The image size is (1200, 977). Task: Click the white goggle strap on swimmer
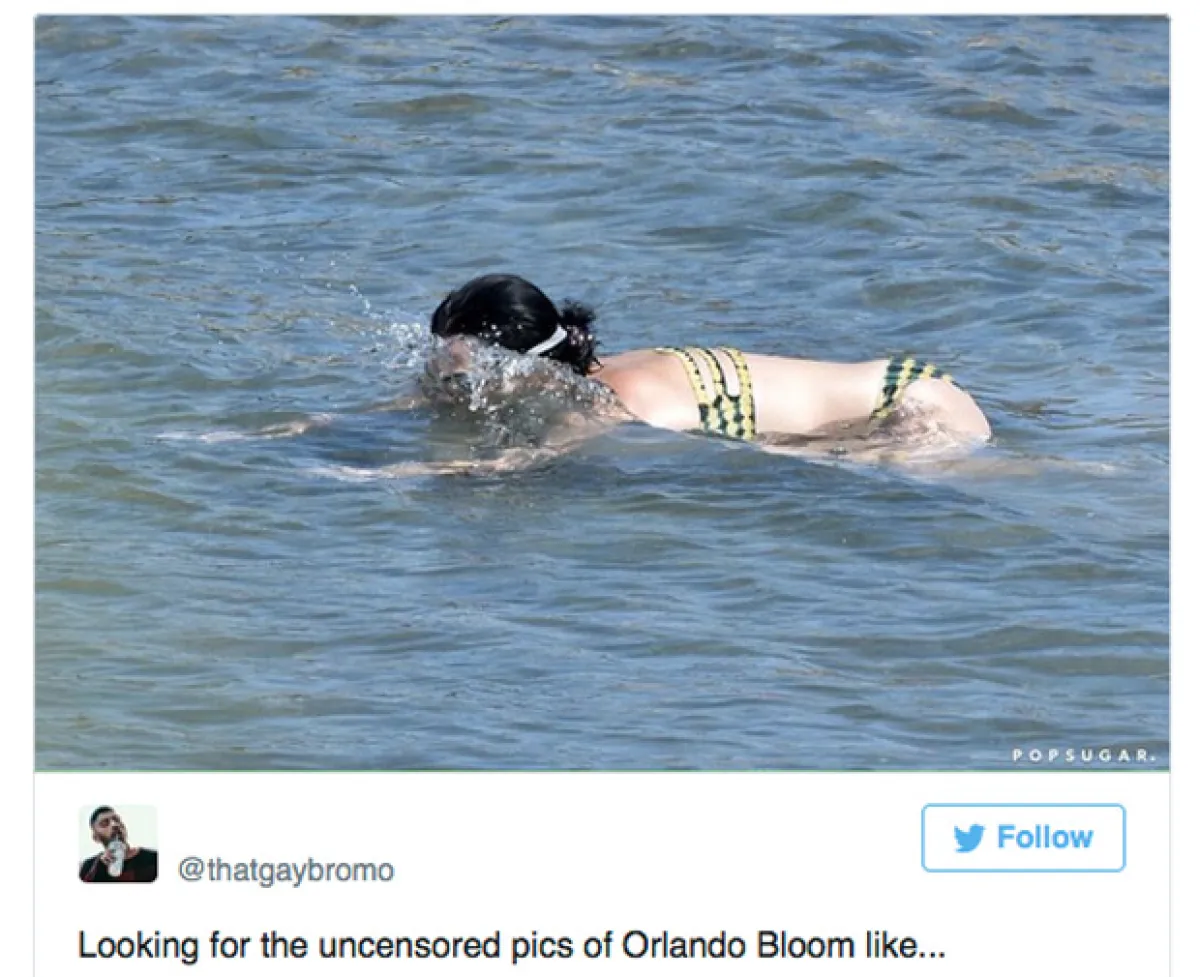[x=547, y=342]
